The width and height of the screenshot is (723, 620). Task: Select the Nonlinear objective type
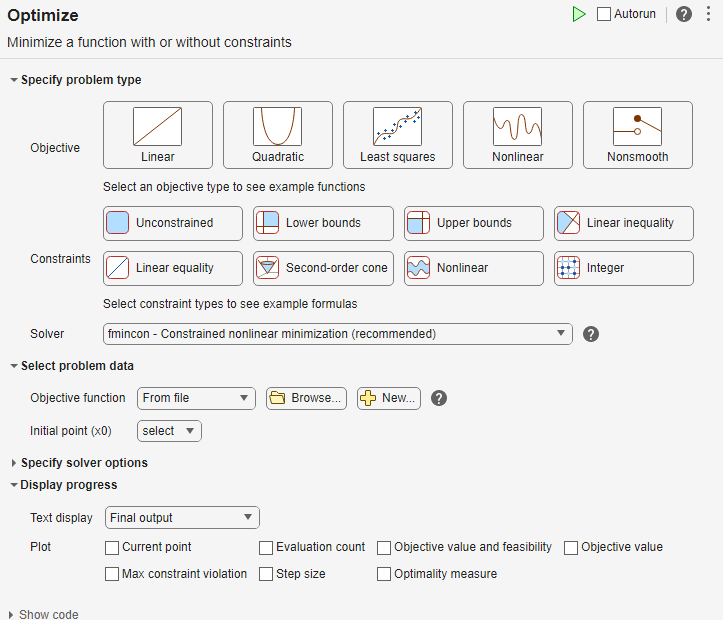pos(517,134)
